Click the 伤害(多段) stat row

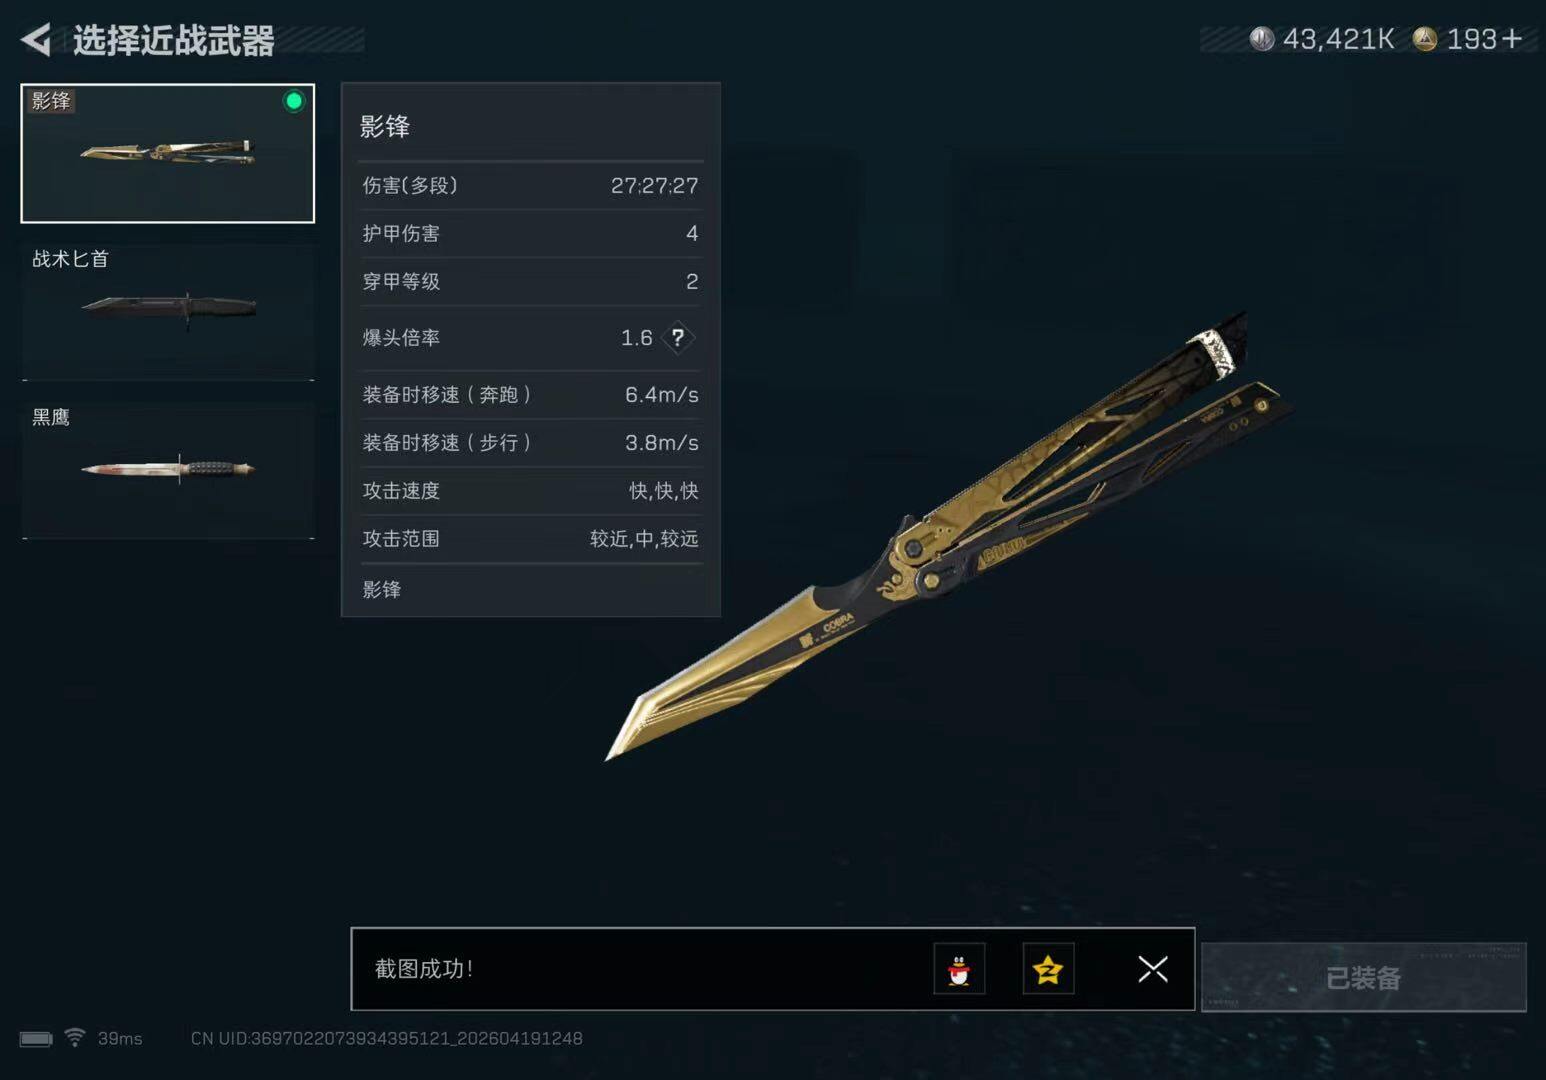coord(530,186)
